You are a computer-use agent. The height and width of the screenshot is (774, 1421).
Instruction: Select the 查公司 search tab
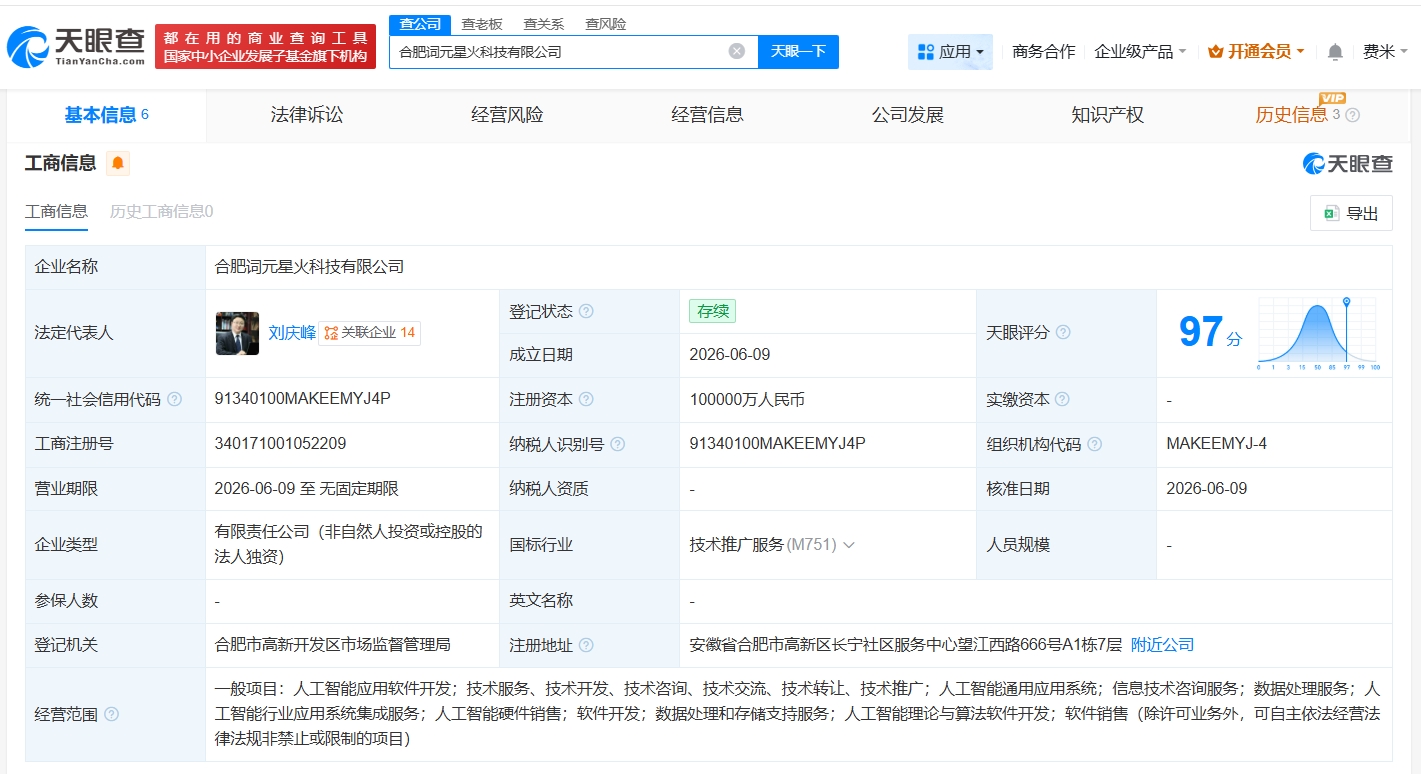(420, 25)
